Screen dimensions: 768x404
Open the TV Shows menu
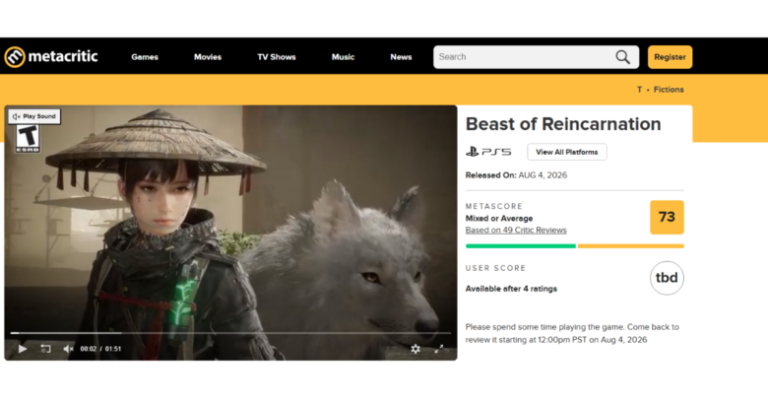coord(277,57)
